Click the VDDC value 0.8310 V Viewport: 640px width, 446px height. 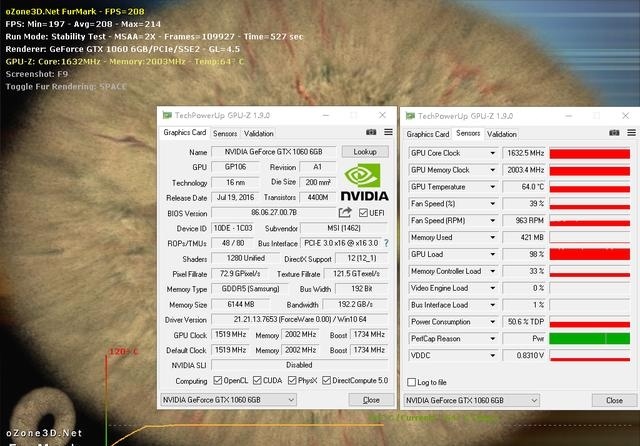pyautogui.click(x=524, y=355)
